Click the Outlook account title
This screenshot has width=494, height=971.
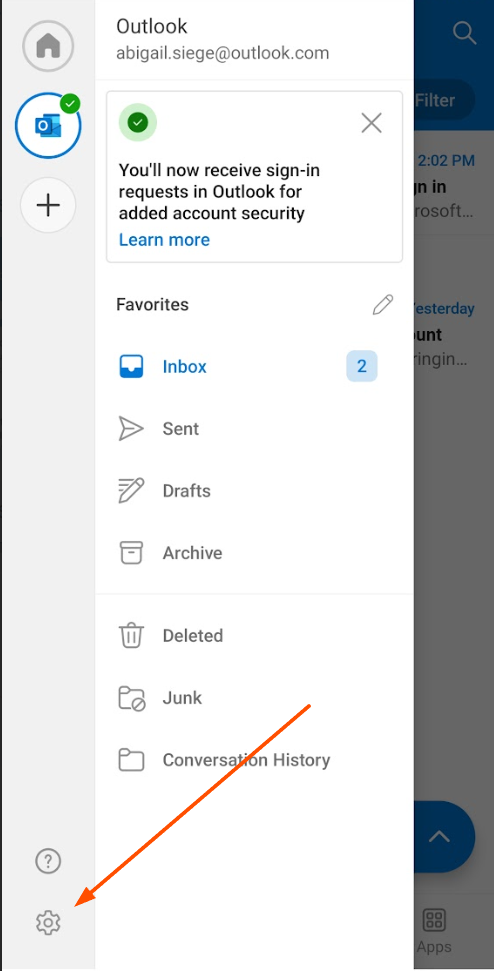[152, 27]
